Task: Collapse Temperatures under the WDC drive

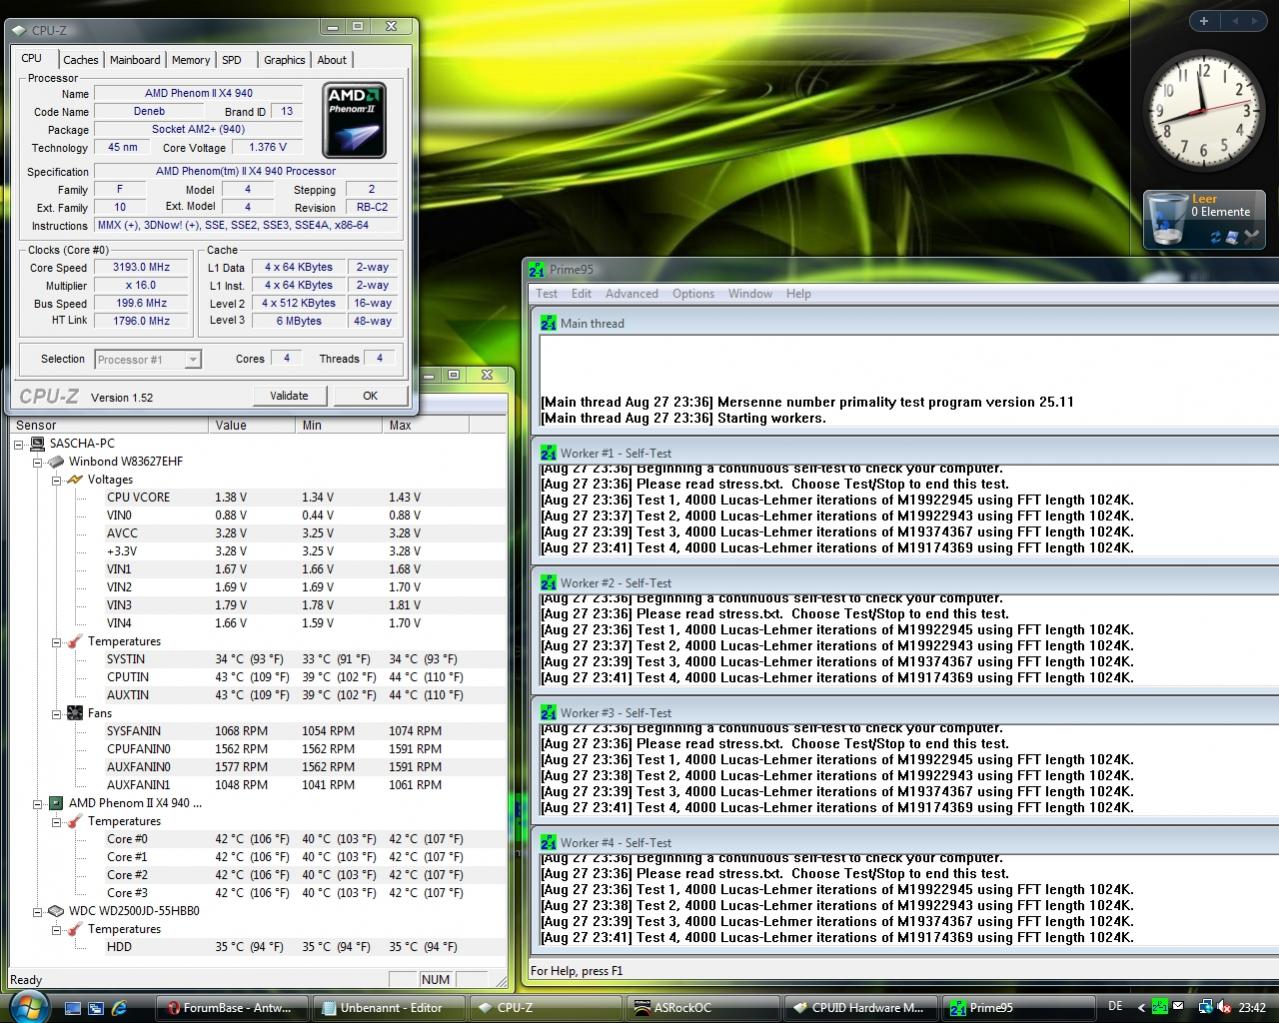Action: 56,929
